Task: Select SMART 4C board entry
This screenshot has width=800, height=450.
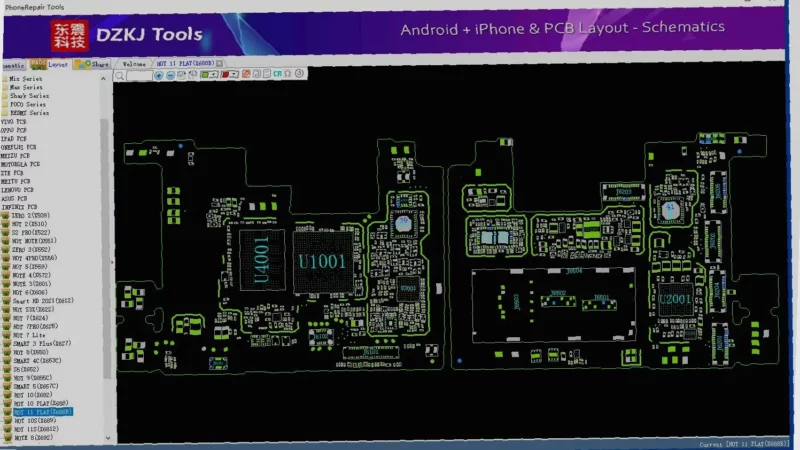Action: pos(37,361)
